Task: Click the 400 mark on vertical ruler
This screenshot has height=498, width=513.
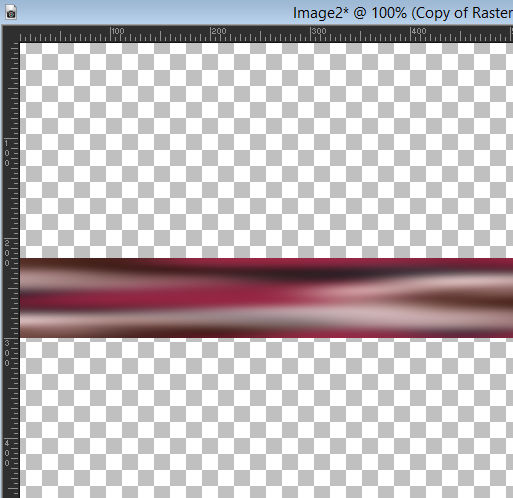Action: (x=7, y=453)
